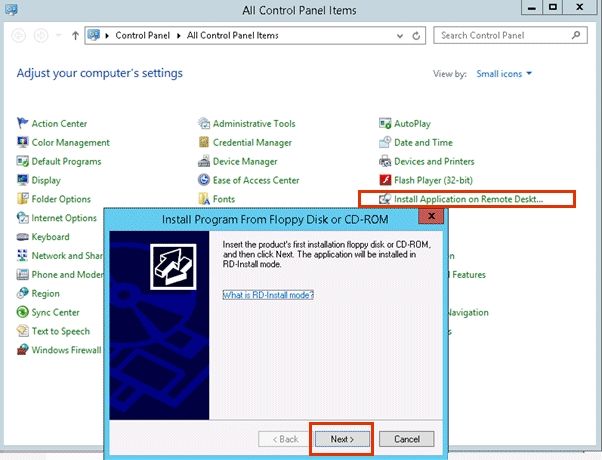Open Region globe icon
Viewport: 602px width, 460px height.
coord(22,293)
